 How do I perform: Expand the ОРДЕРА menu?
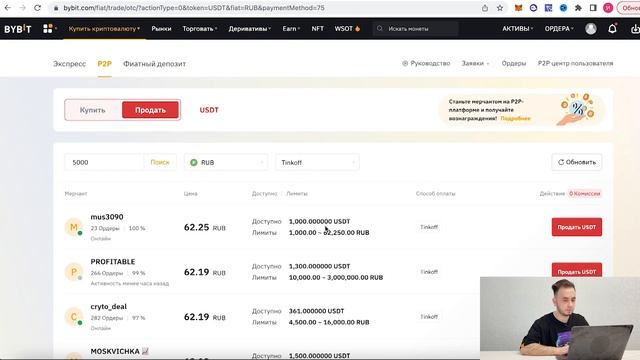pos(559,29)
